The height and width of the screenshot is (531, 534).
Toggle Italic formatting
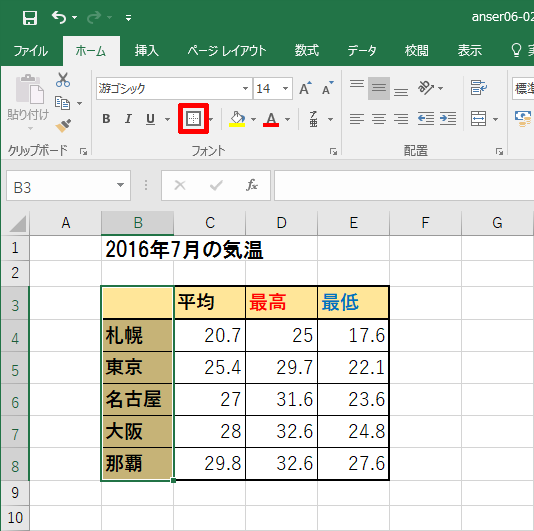(x=128, y=119)
